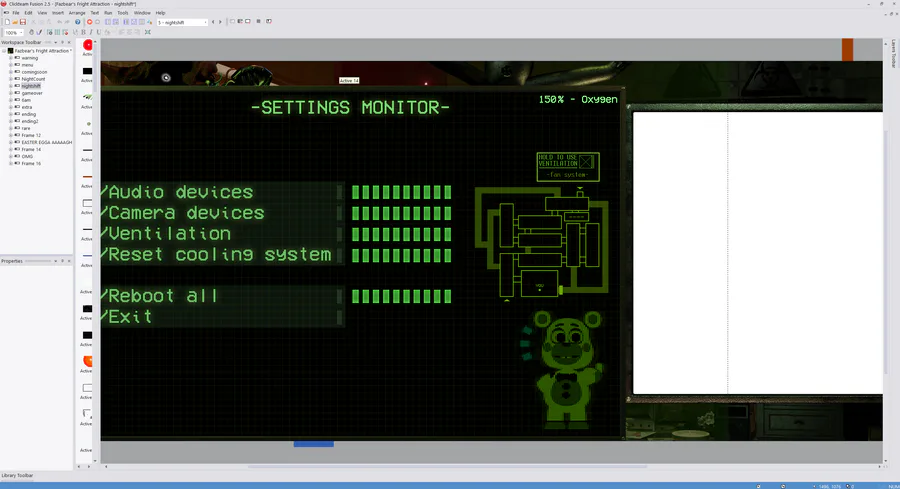Viewport: 900px width, 489px height.
Task: Select the Ventilation progress bar object
Action: tap(401, 234)
